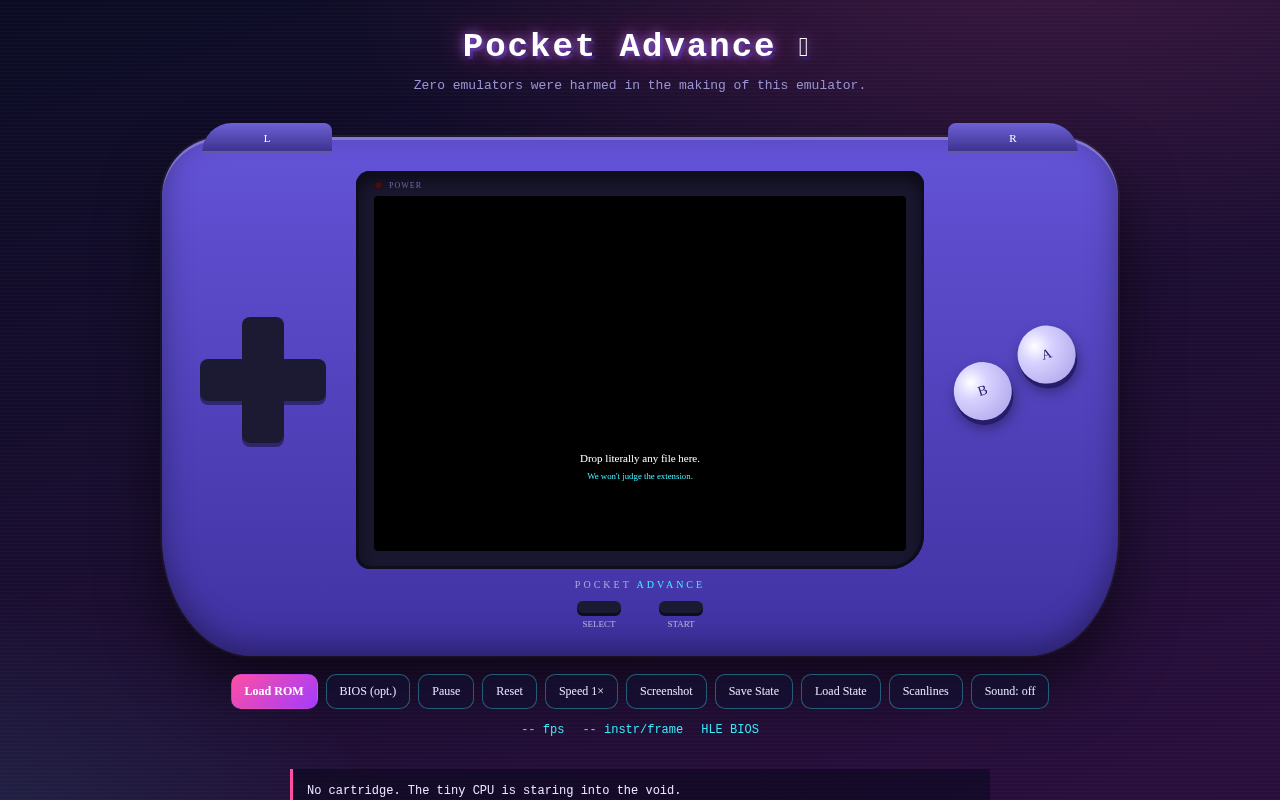Click the 'We won't judge the extension.' text
This screenshot has width=1280, height=800.
(640, 476)
